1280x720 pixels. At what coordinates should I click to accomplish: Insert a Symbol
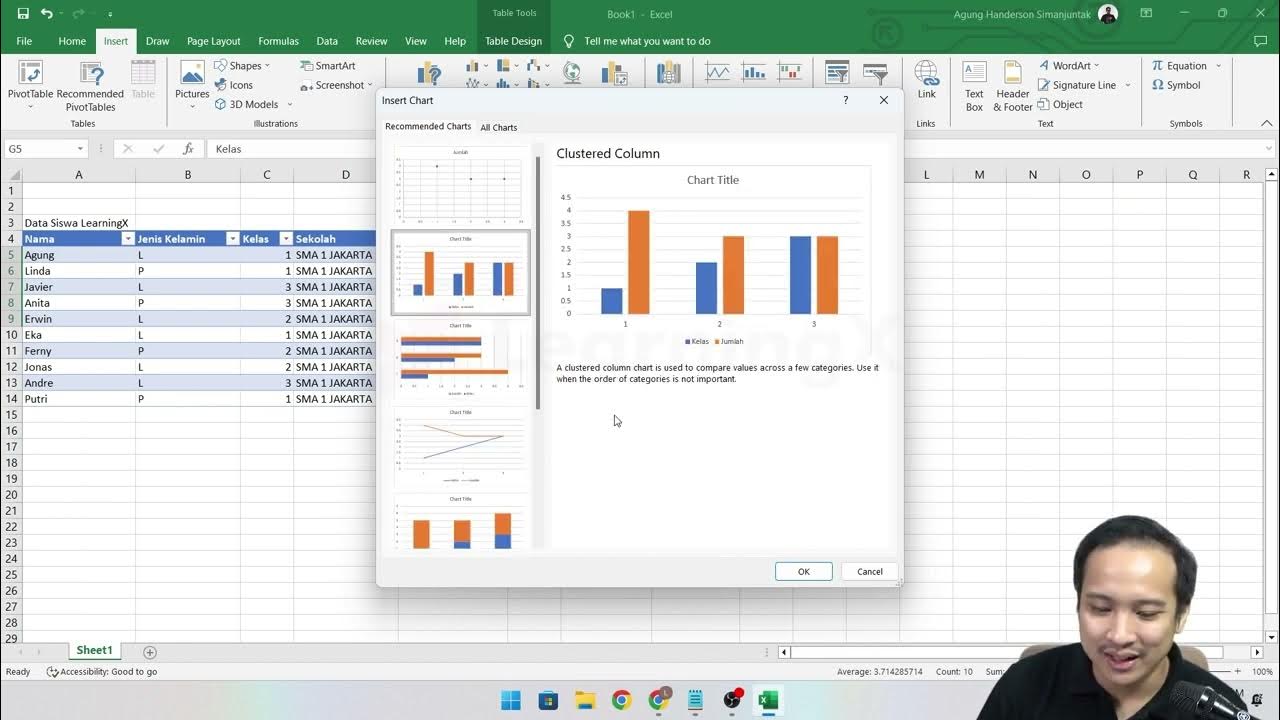[1176, 85]
